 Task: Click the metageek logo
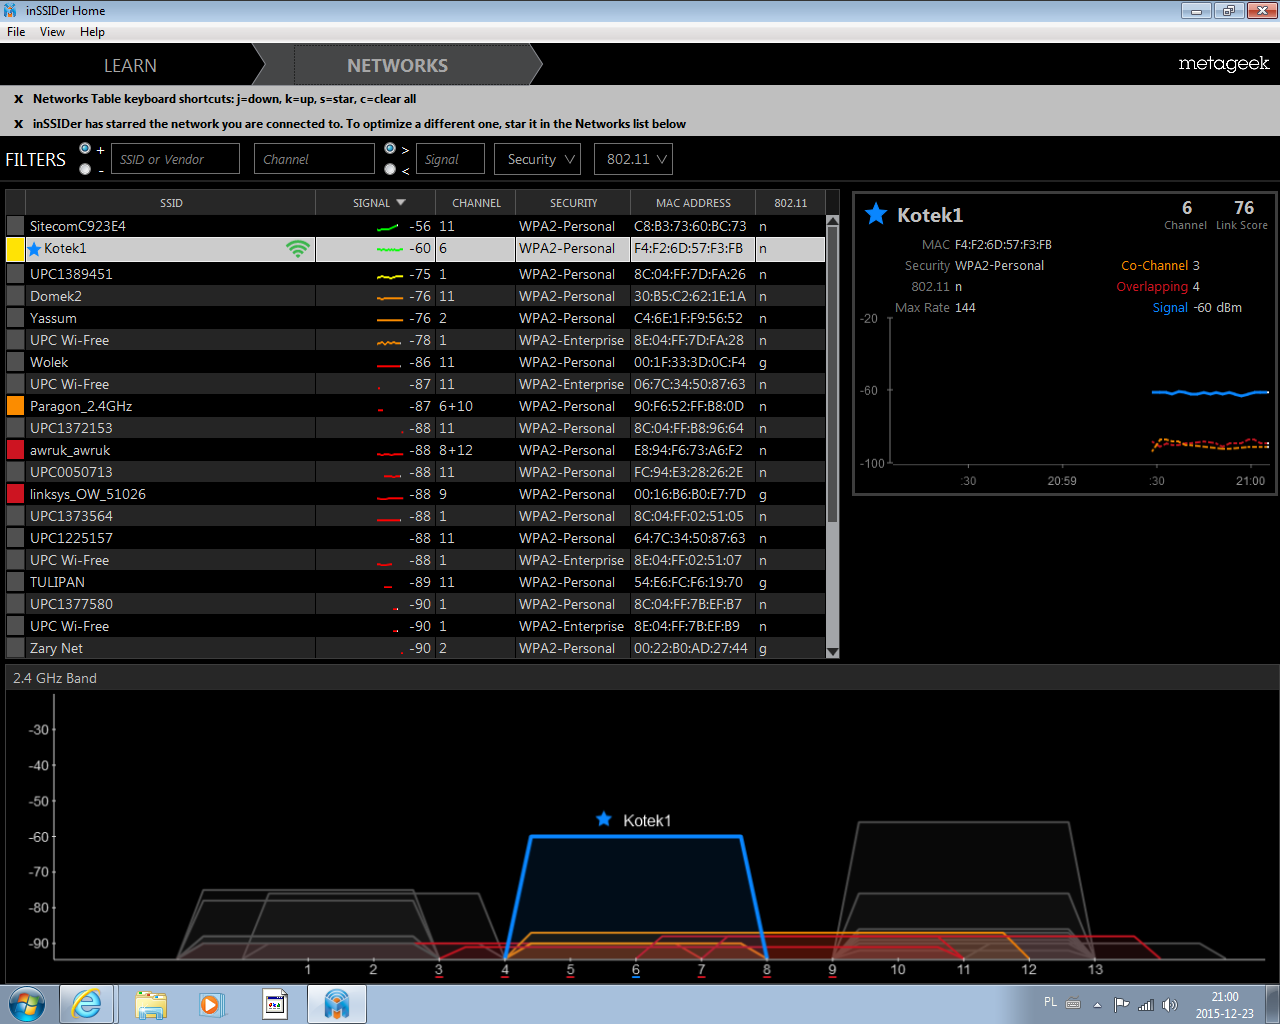click(1223, 64)
